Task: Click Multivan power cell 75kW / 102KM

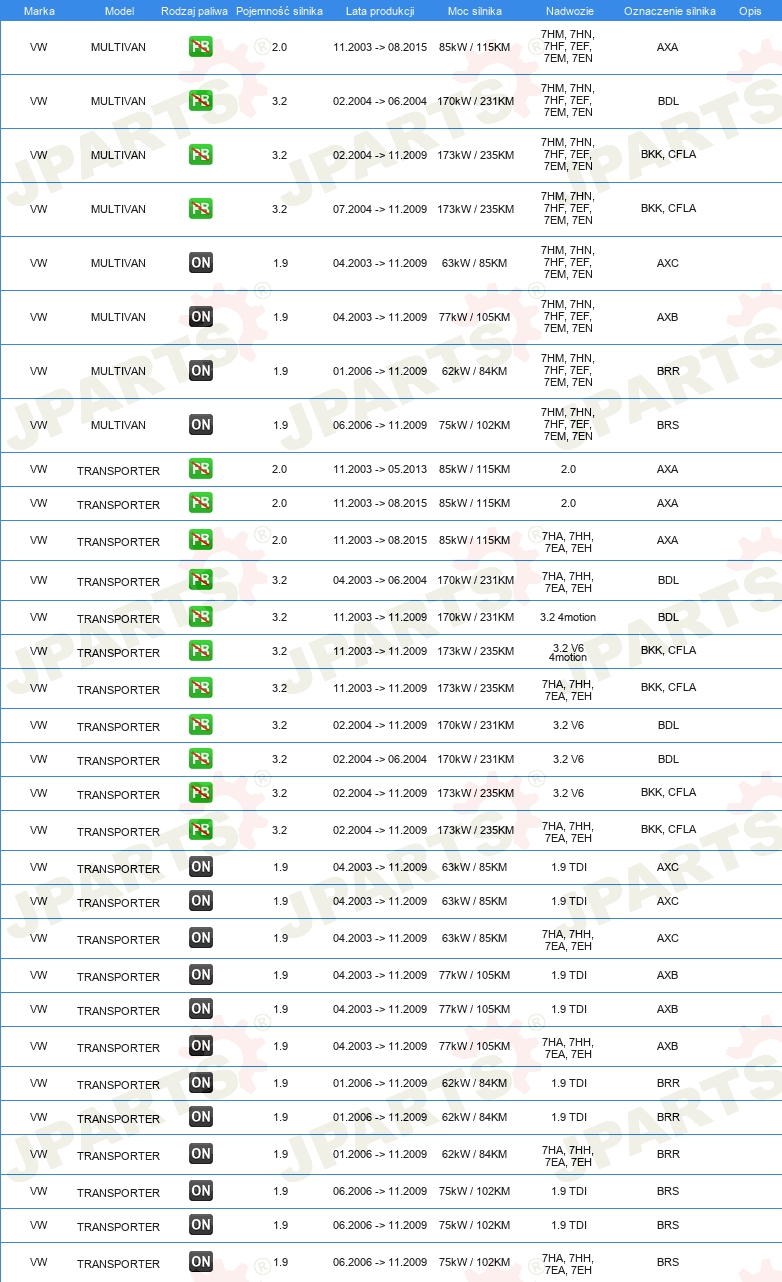Action: click(x=475, y=425)
